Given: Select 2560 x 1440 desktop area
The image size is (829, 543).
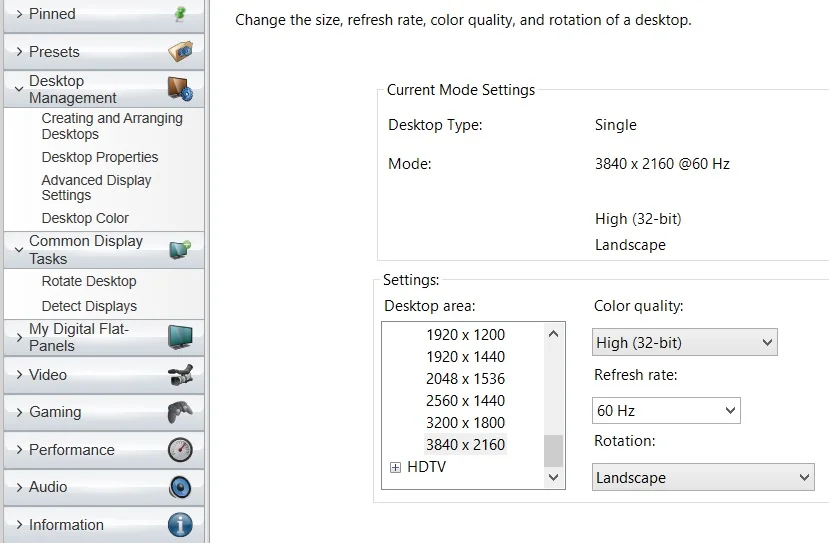Looking at the screenshot, I should point(465,401).
